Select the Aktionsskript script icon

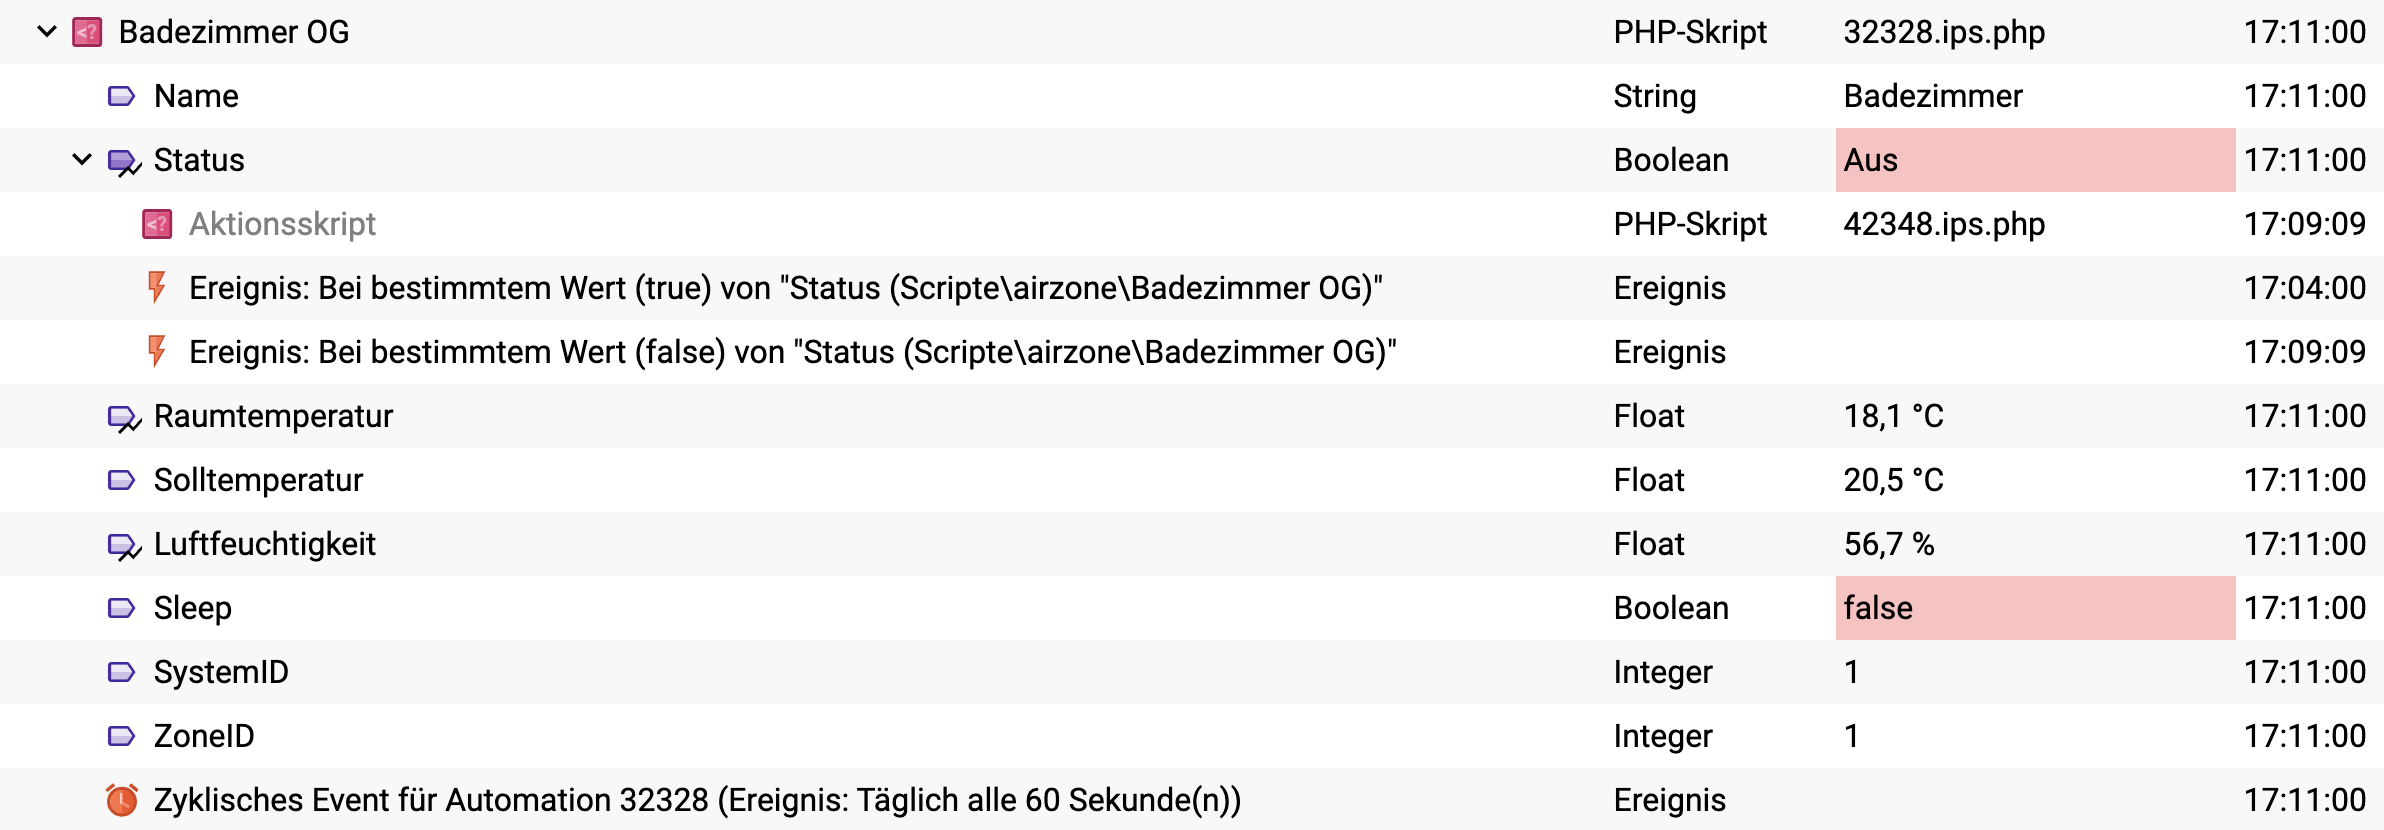point(156,224)
